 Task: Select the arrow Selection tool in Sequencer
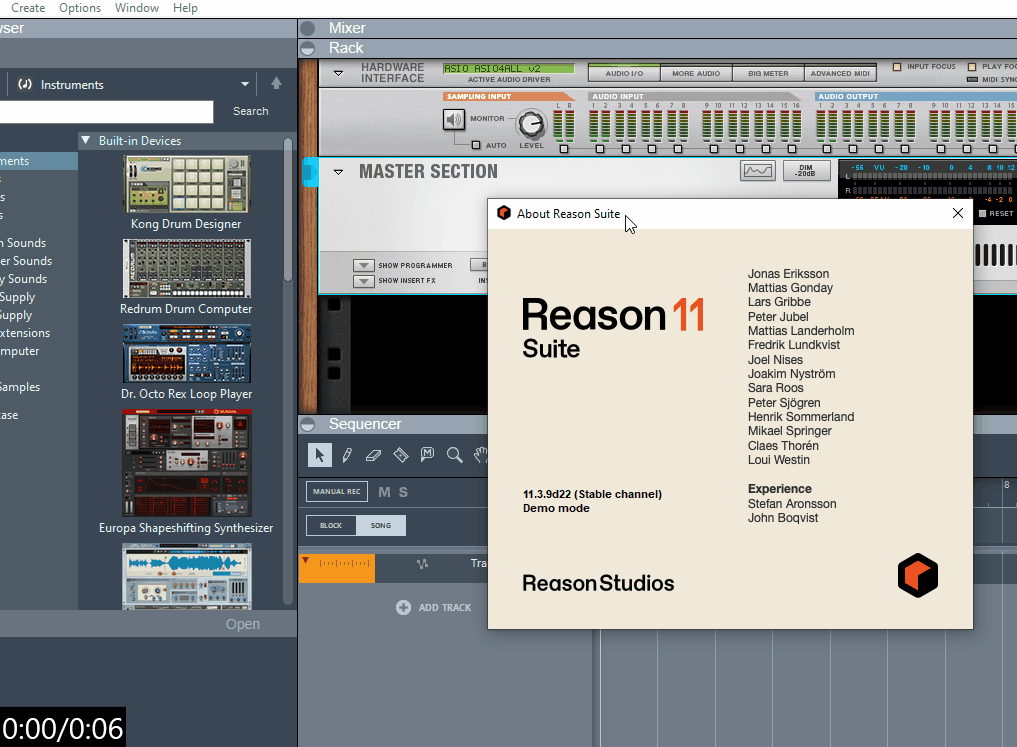tap(320, 455)
